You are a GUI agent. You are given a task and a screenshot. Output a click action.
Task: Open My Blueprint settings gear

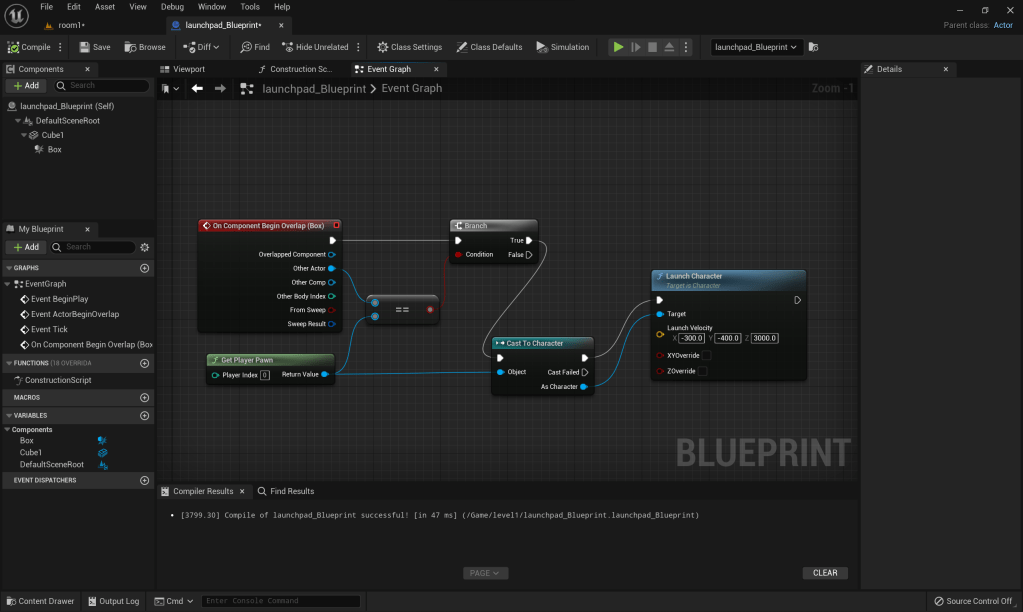tap(145, 247)
